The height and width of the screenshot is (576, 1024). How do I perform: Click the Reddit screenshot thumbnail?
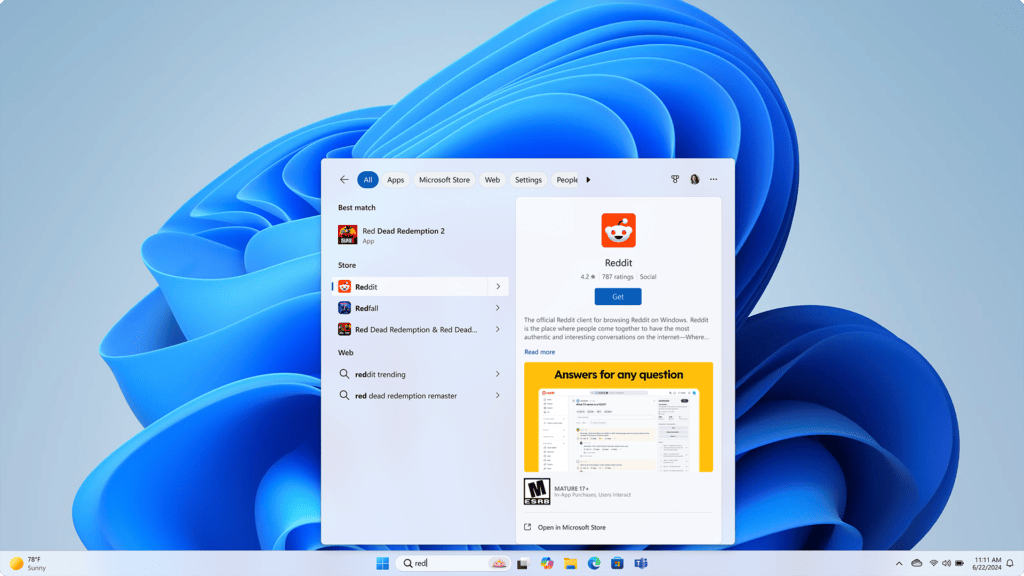(618, 416)
